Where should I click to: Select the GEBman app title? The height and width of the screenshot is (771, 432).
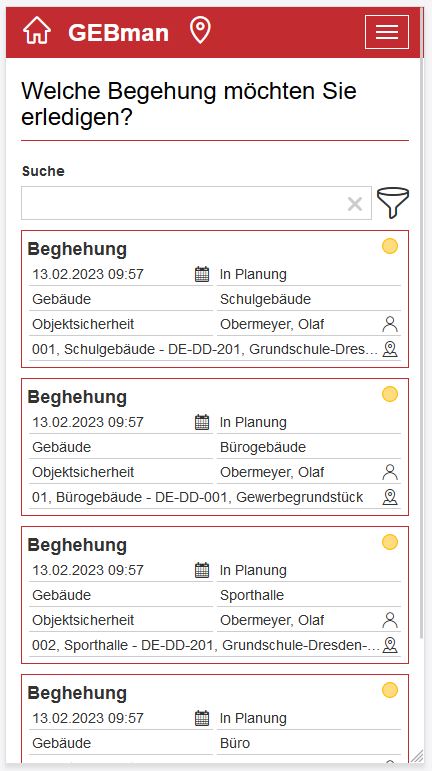pyautogui.click(x=118, y=32)
